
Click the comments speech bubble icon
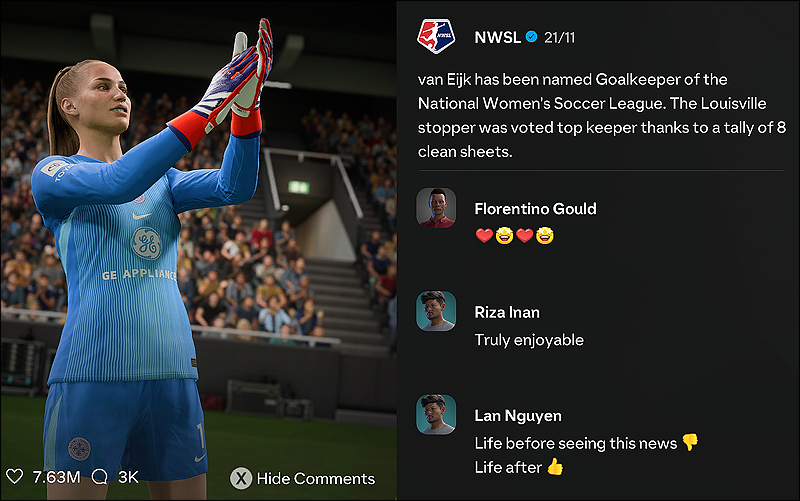click(99, 477)
